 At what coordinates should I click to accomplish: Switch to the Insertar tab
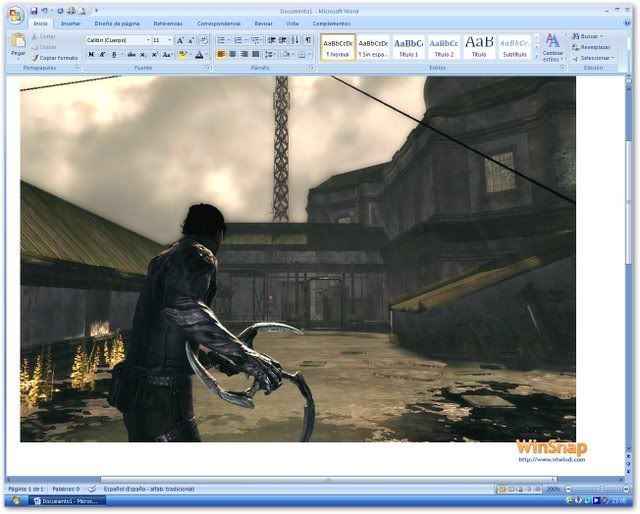pyautogui.click(x=70, y=22)
